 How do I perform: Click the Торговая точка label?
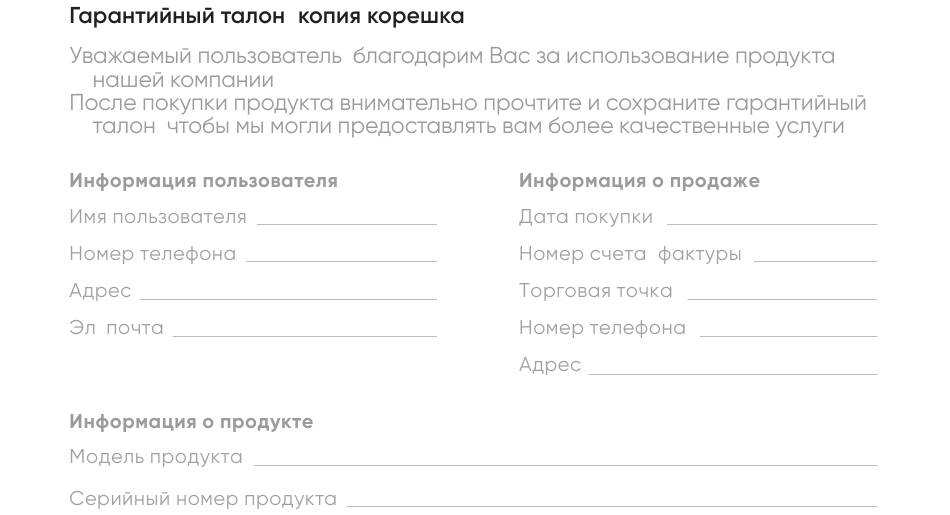pyautogui.click(x=596, y=291)
